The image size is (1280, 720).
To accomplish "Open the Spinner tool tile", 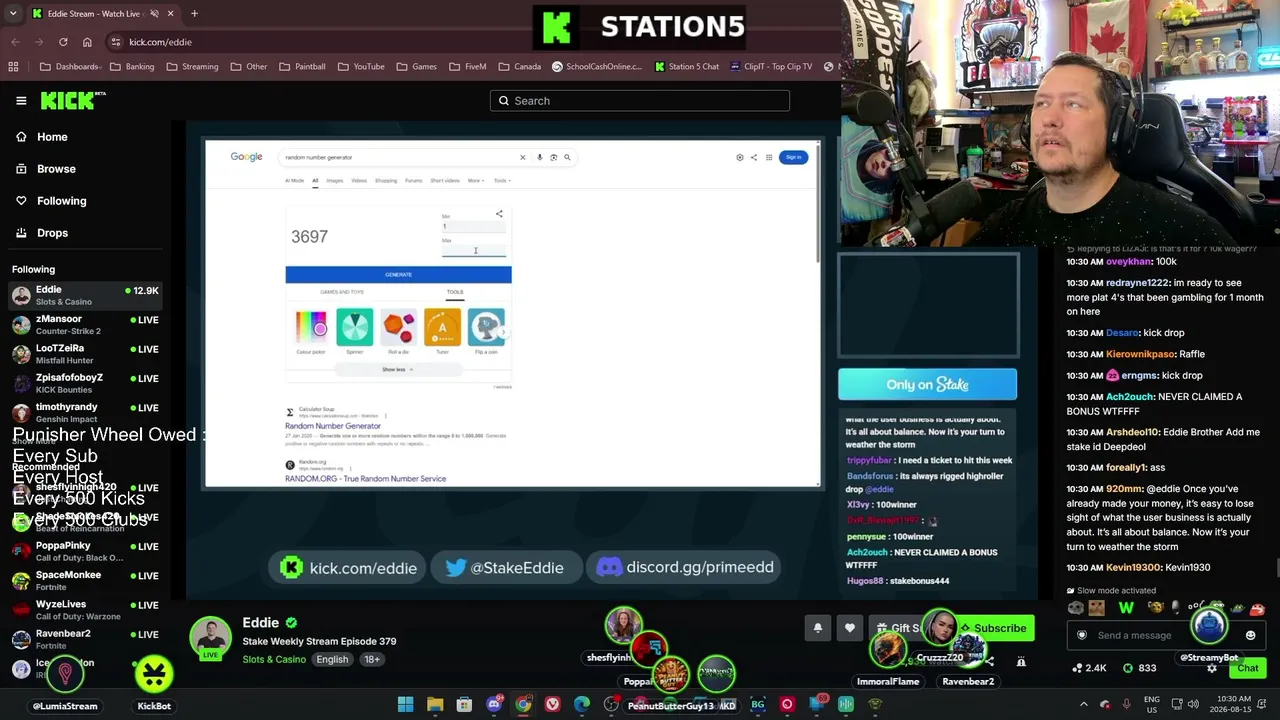I will pyautogui.click(x=354, y=331).
